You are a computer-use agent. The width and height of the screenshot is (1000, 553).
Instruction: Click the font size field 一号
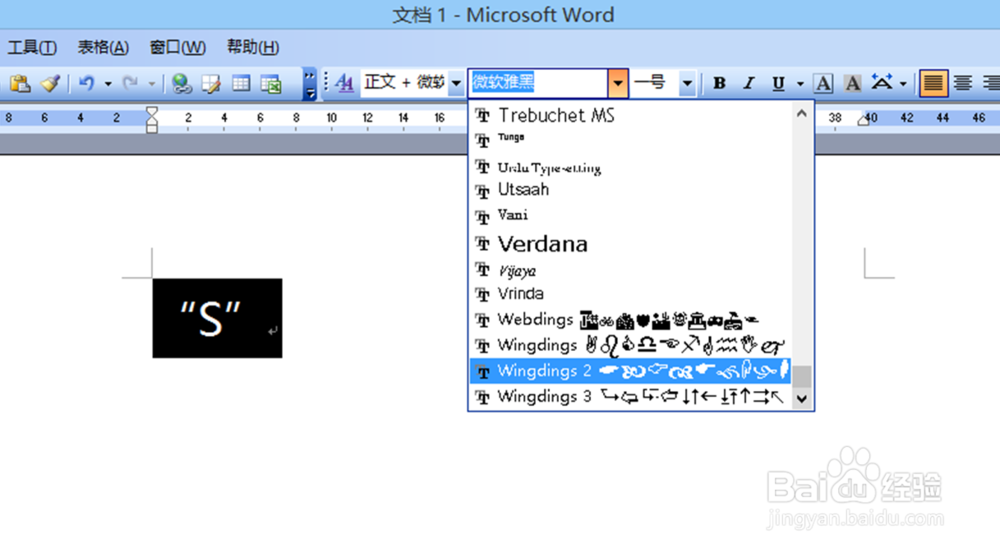click(655, 83)
